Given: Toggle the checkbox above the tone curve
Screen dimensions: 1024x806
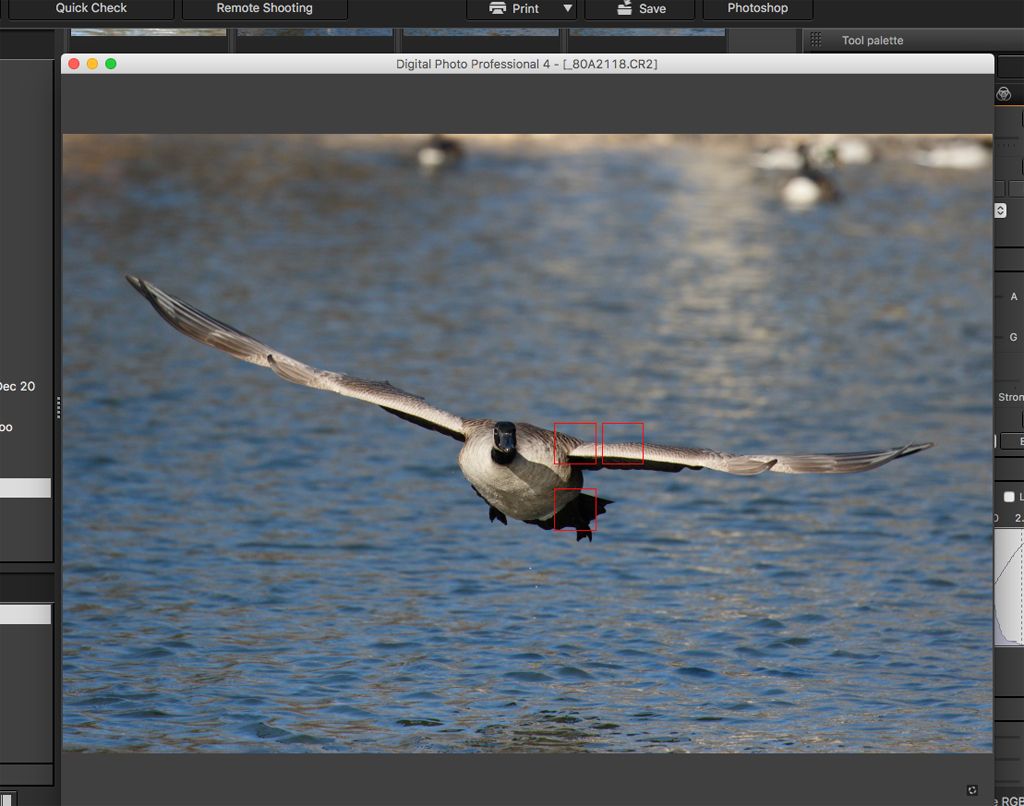Looking at the screenshot, I should pos(1009,497).
